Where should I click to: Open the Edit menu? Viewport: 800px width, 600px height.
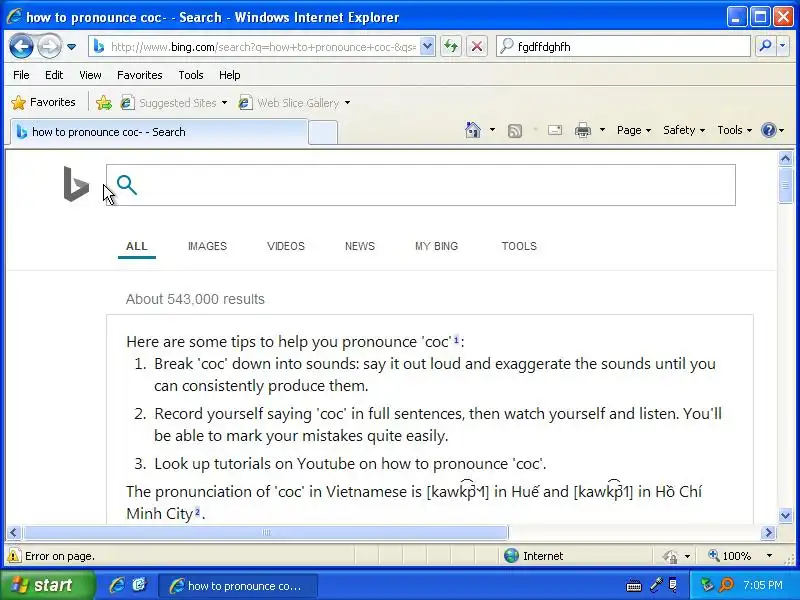[x=54, y=75]
